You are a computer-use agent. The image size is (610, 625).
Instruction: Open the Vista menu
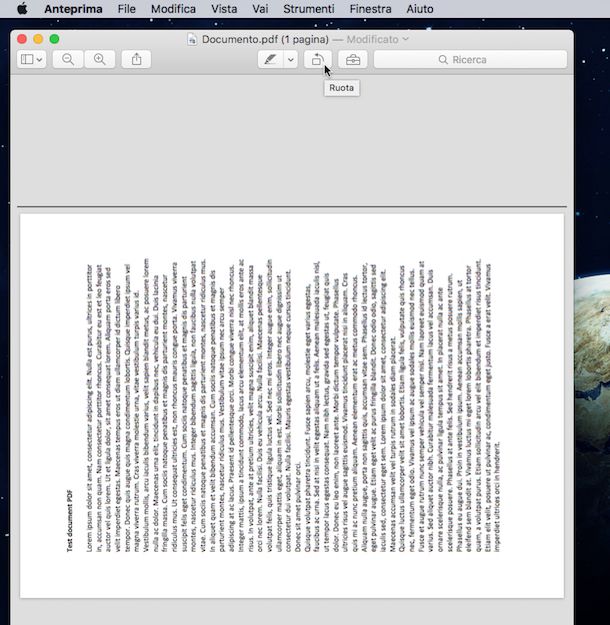tap(224, 9)
